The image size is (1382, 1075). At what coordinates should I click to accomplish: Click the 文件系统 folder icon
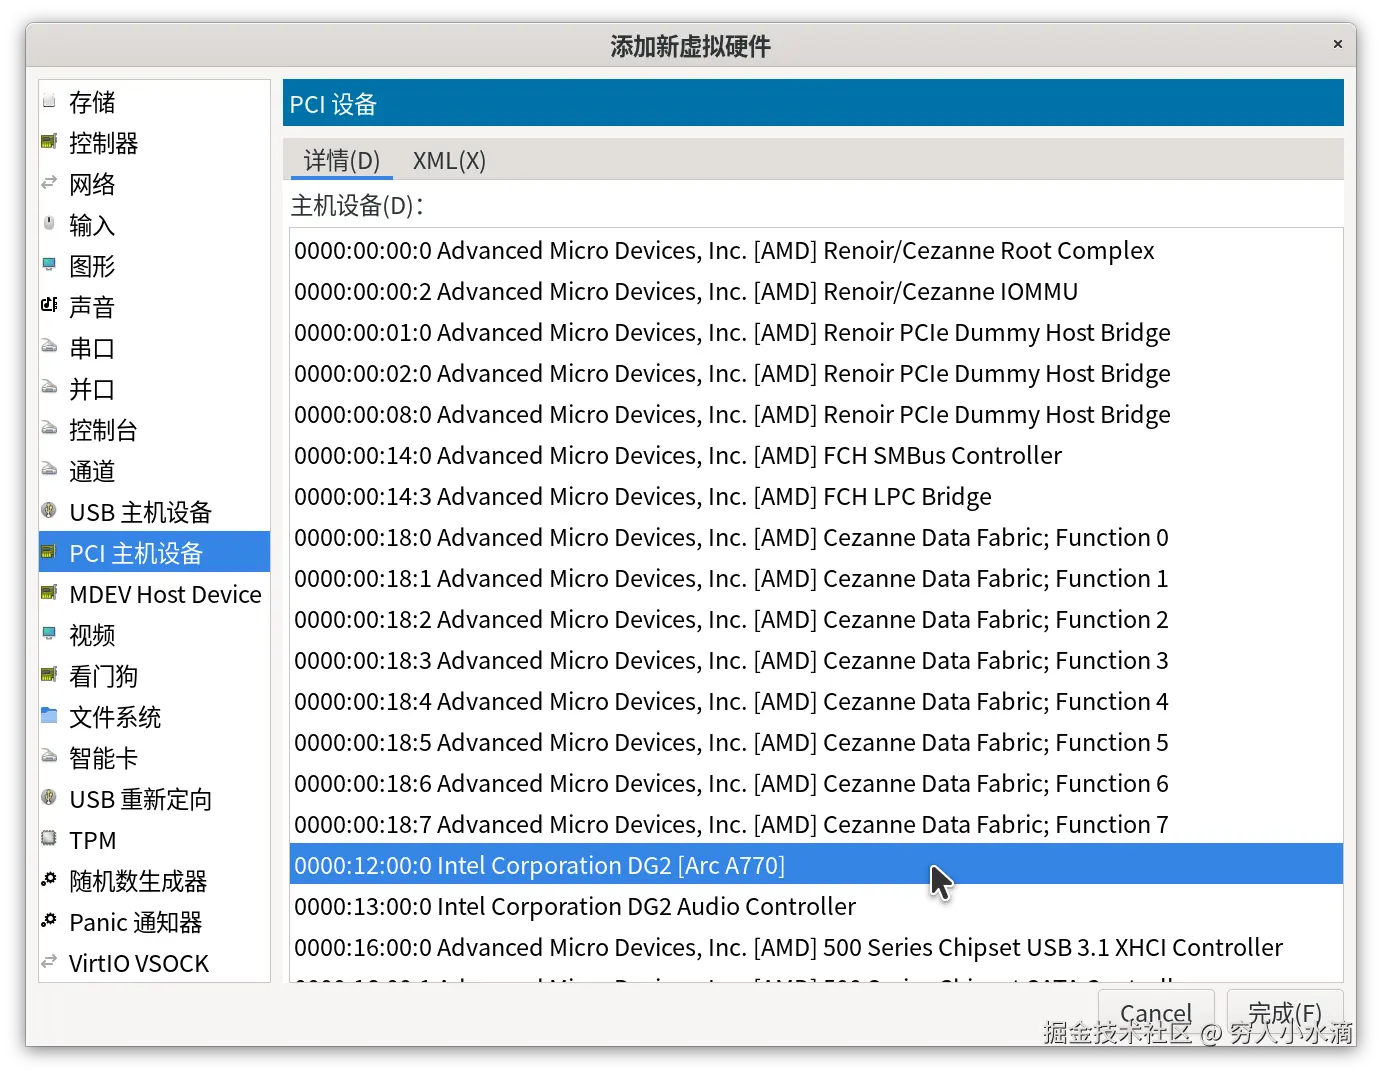click(x=49, y=716)
